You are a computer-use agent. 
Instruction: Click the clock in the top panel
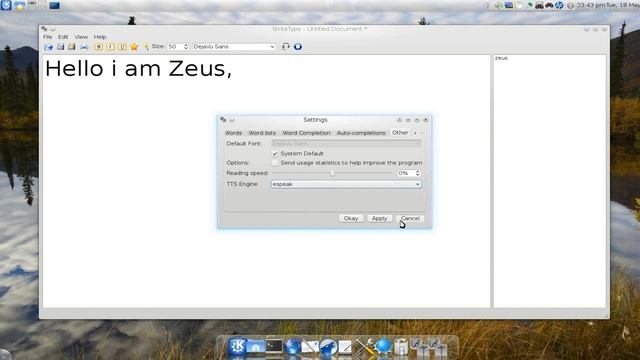click(x=608, y=5)
